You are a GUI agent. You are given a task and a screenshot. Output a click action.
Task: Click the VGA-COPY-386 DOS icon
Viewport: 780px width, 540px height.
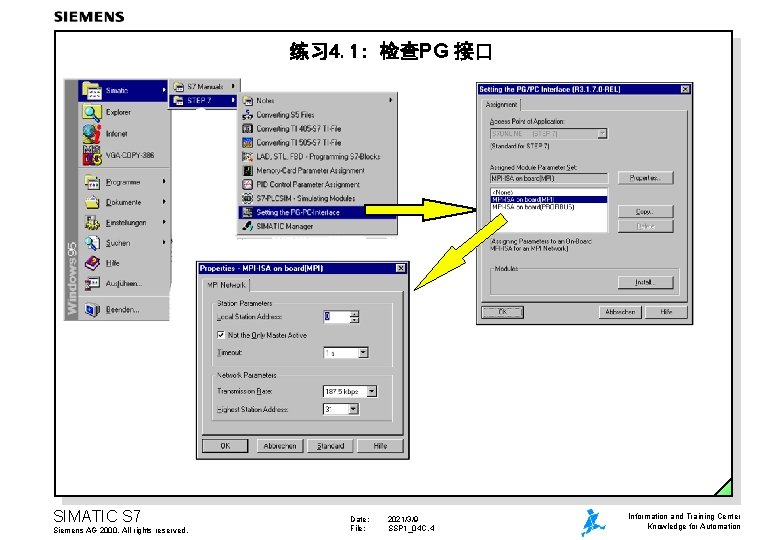92,155
